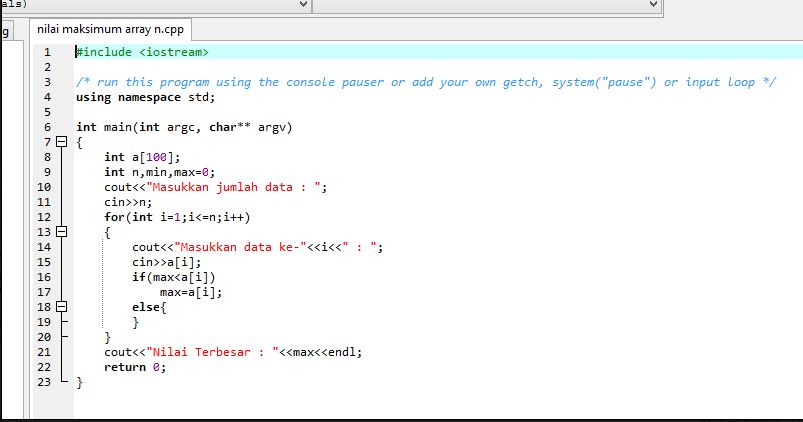Viewport: 803px width, 422px height.
Task: Click line number 5 in the gutter
Action: pos(47,112)
